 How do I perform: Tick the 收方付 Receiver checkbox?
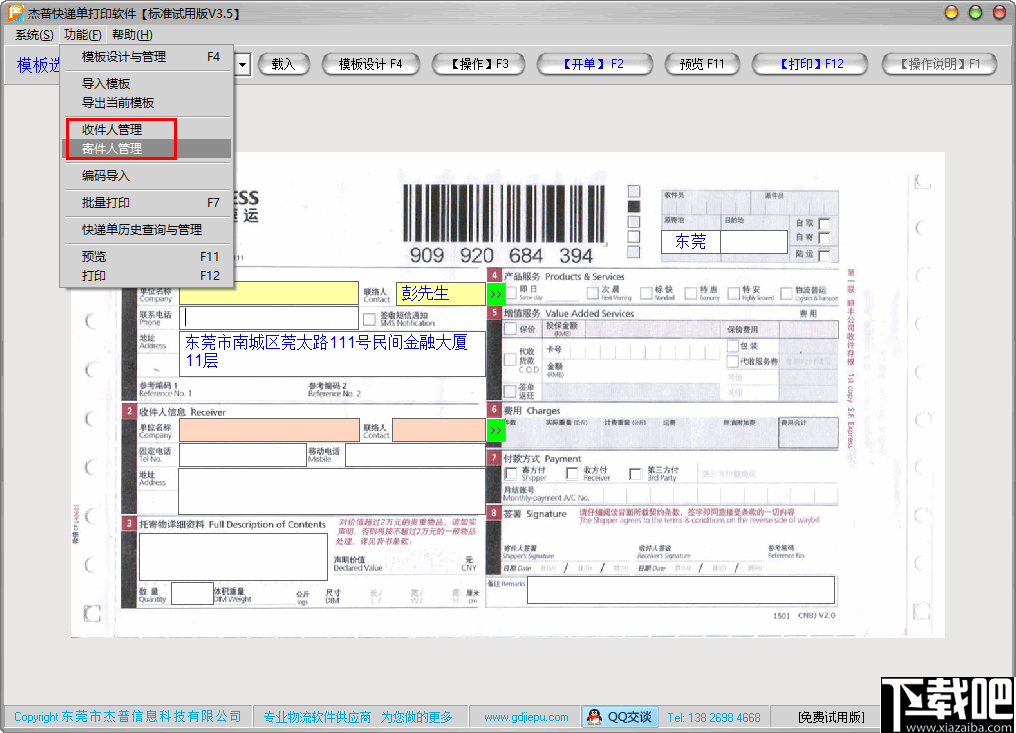[572, 474]
